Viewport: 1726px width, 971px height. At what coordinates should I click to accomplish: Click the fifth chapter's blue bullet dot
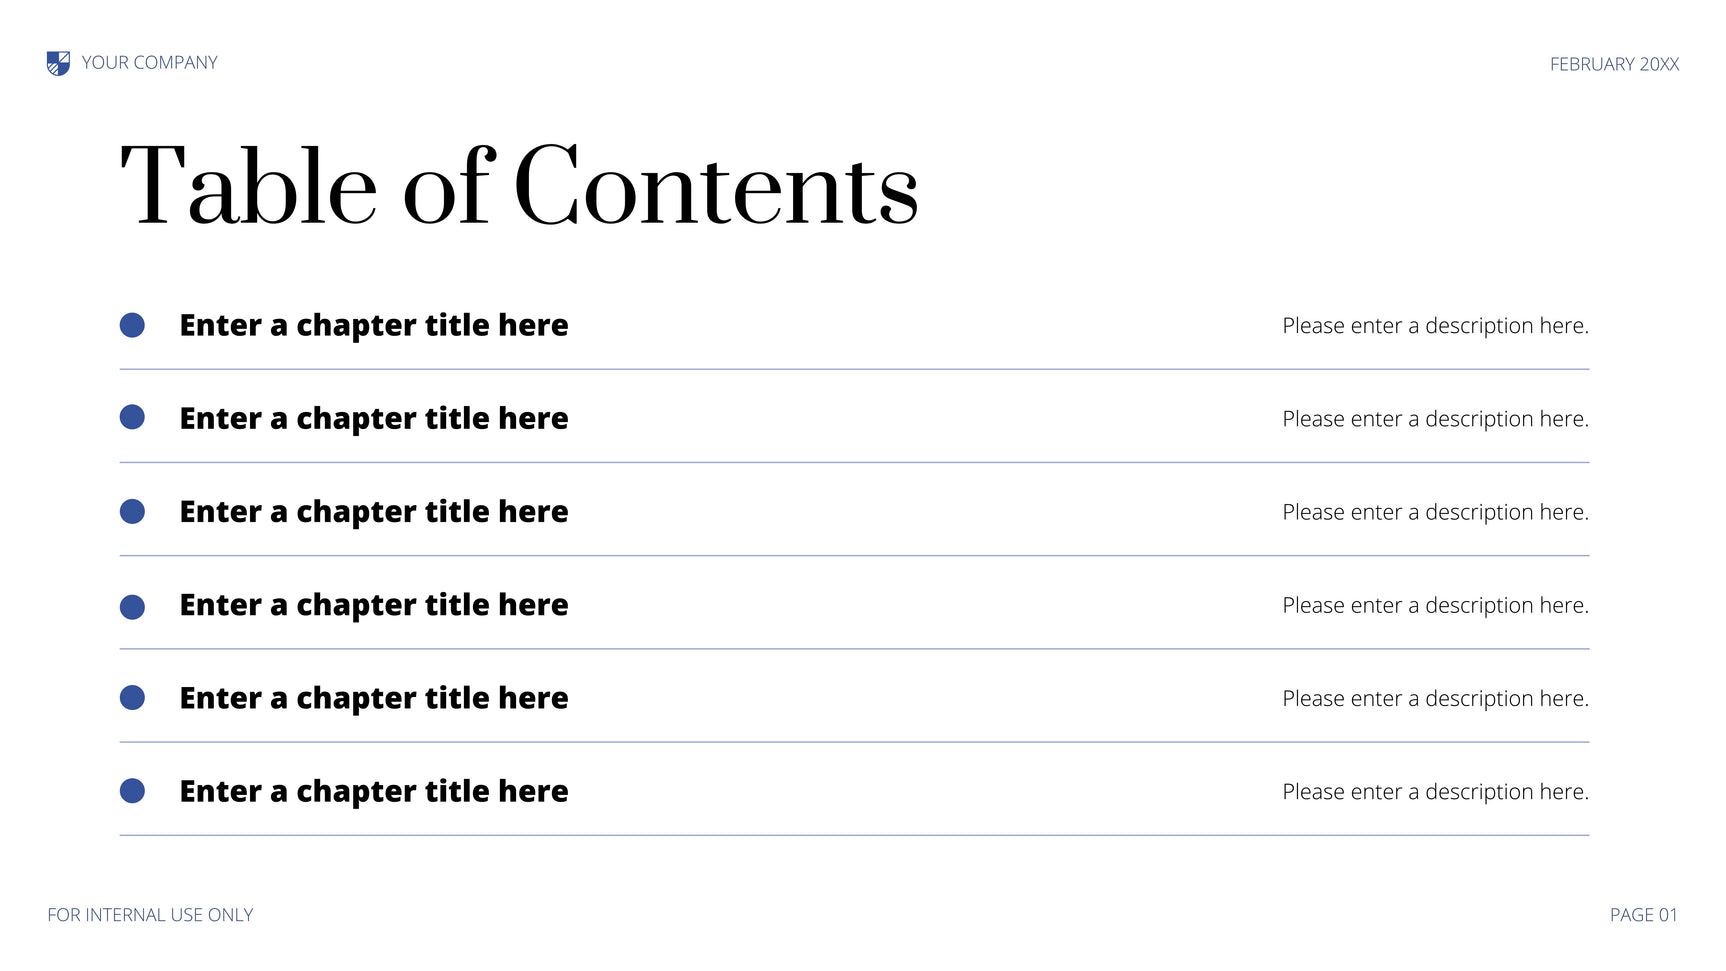click(132, 698)
